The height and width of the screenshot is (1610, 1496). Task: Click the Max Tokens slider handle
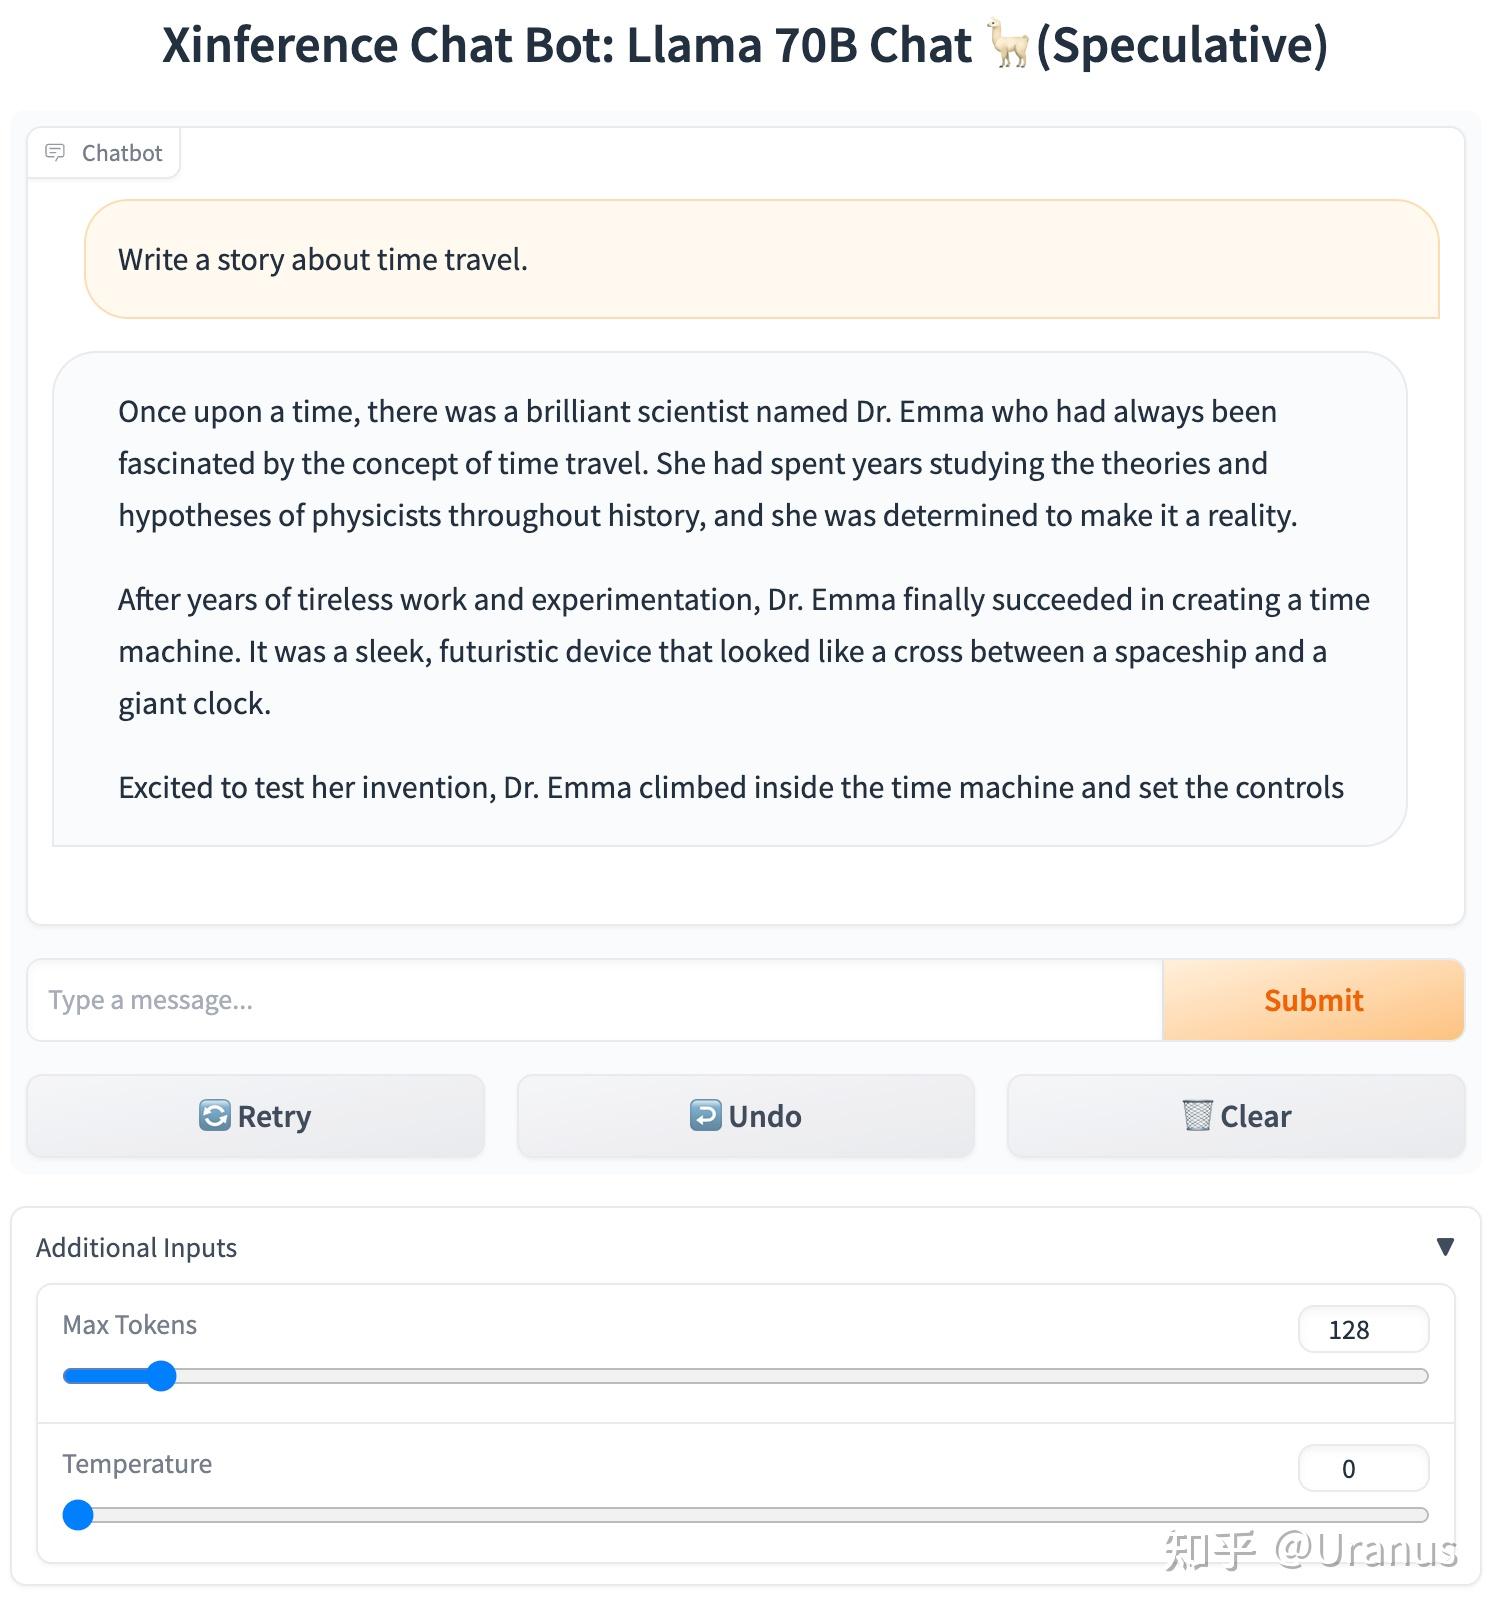click(161, 1376)
